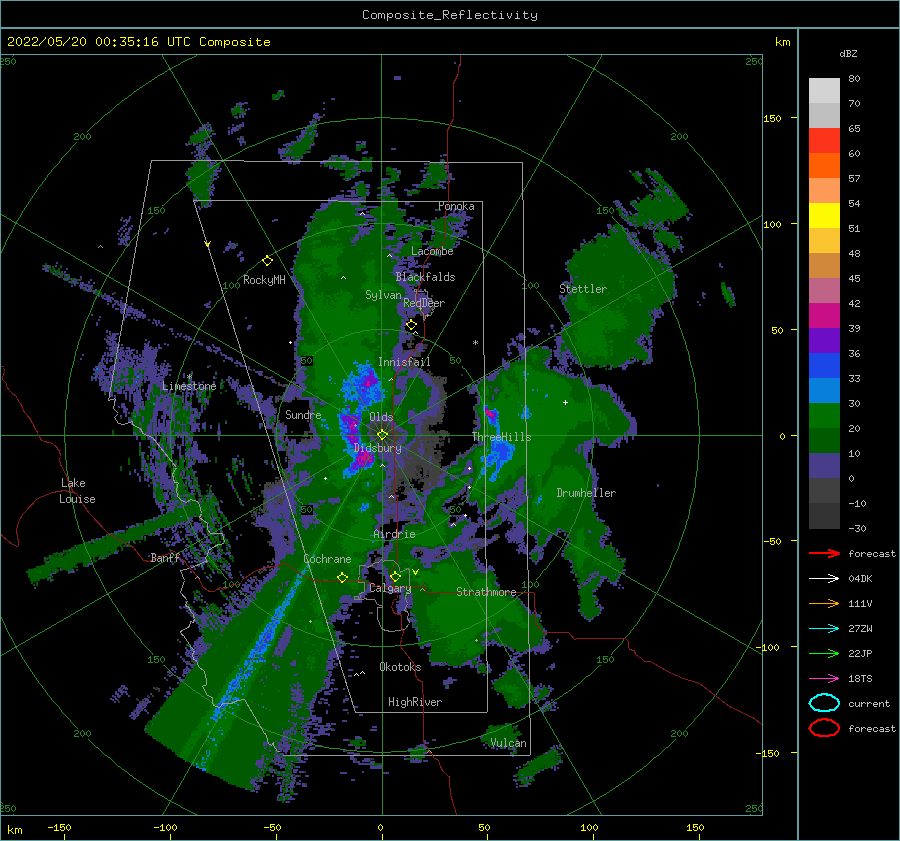This screenshot has height=841, width=900.
Task: Click the blue 36 dBZ swatch
Action: (824, 365)
